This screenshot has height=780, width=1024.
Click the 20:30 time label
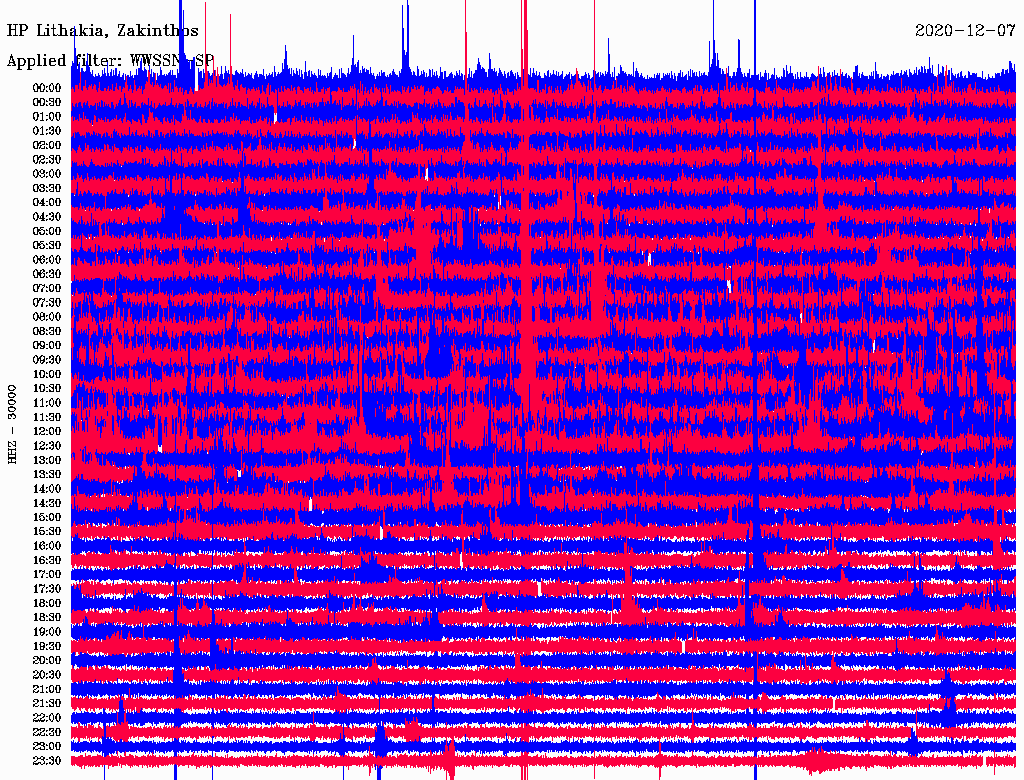47,675
